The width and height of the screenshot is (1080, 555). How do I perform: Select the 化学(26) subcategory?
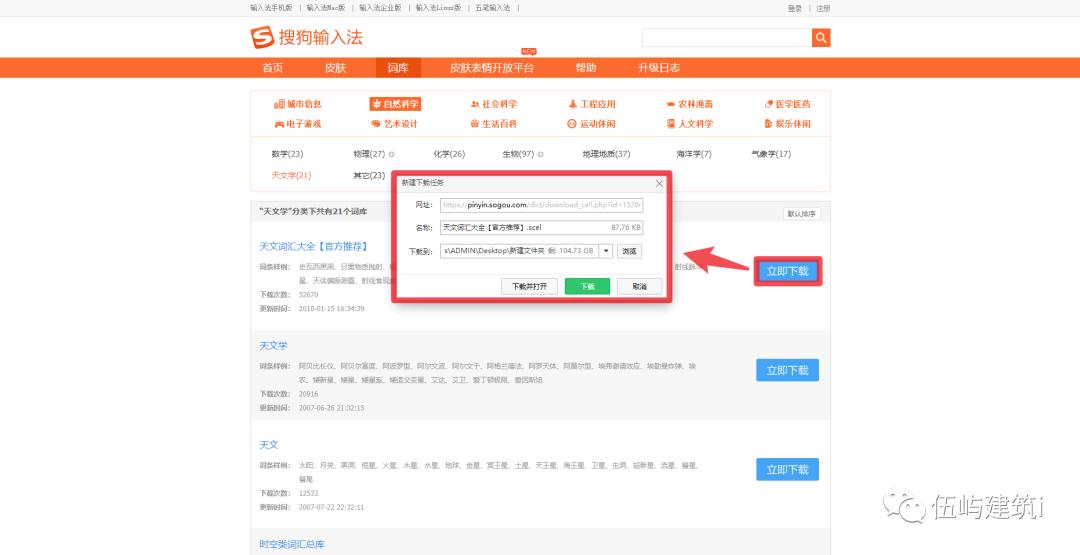[x=449, y=154]
